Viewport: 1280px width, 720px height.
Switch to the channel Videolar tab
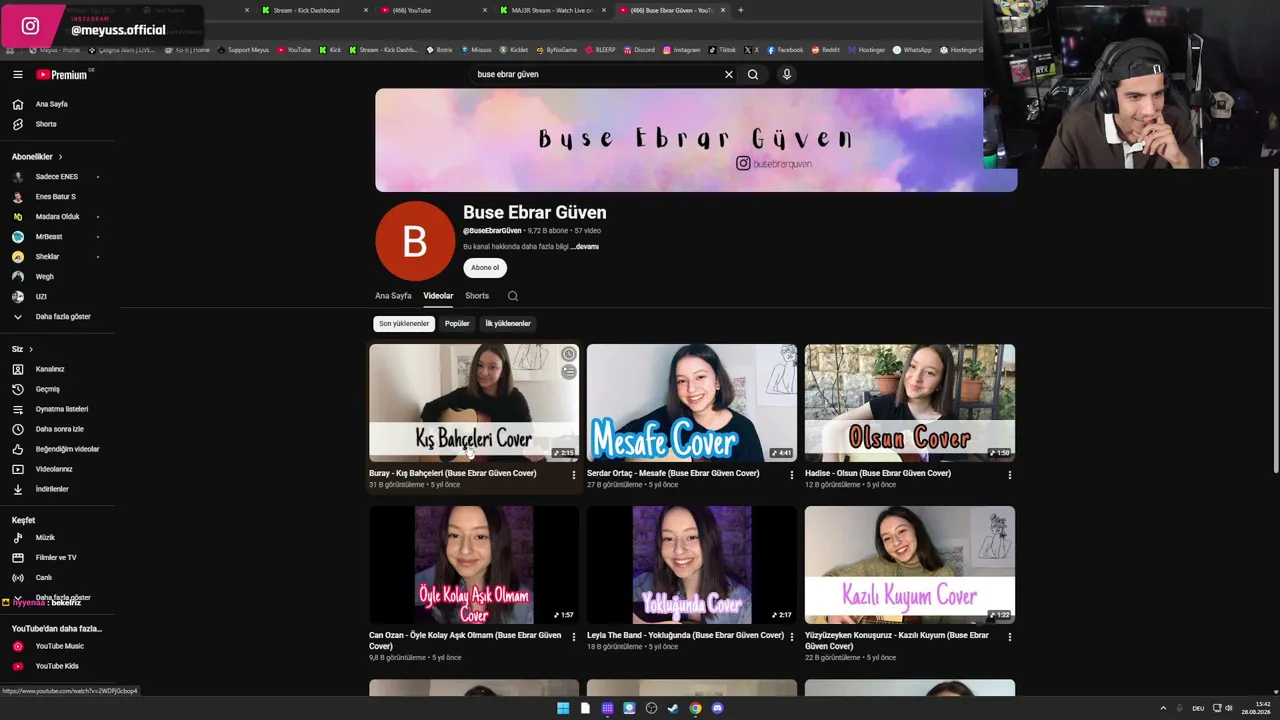pos(438,296)
